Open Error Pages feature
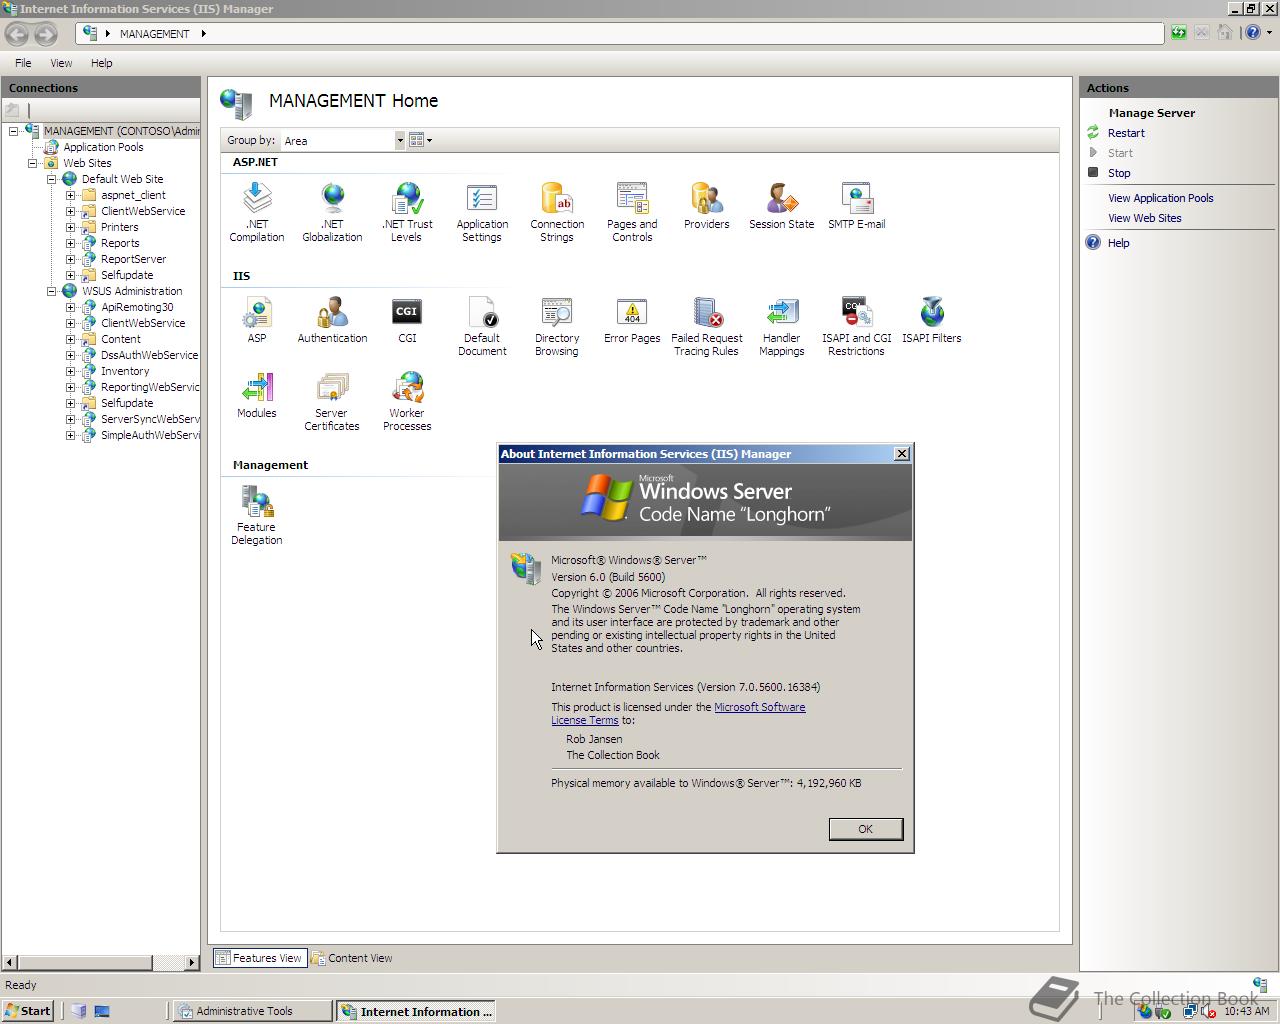 click(x=632, y=319)
